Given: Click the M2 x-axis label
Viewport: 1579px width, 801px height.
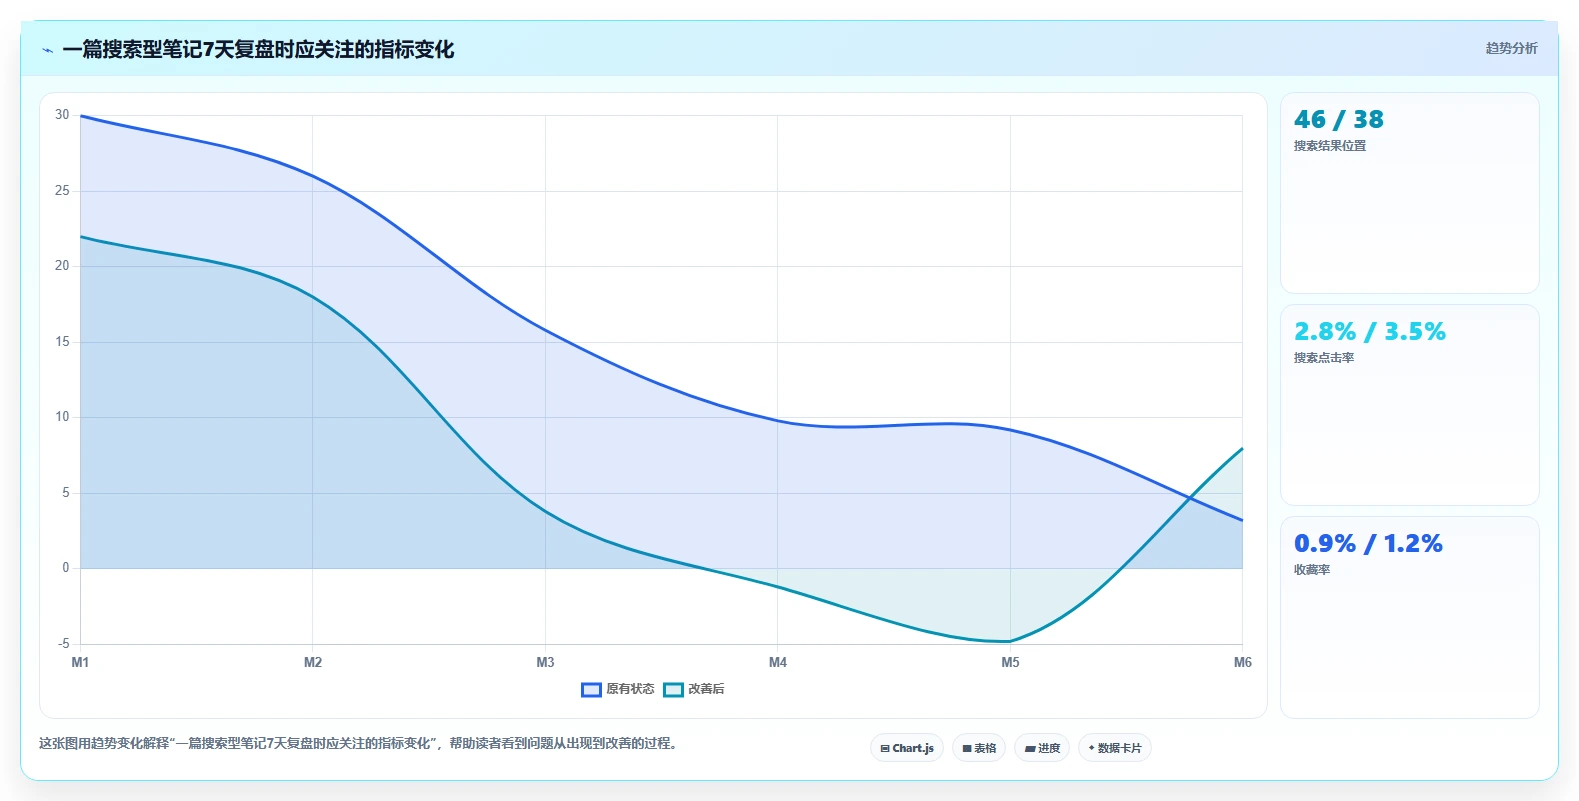Looking at the screenshot, I should [313, 662].
